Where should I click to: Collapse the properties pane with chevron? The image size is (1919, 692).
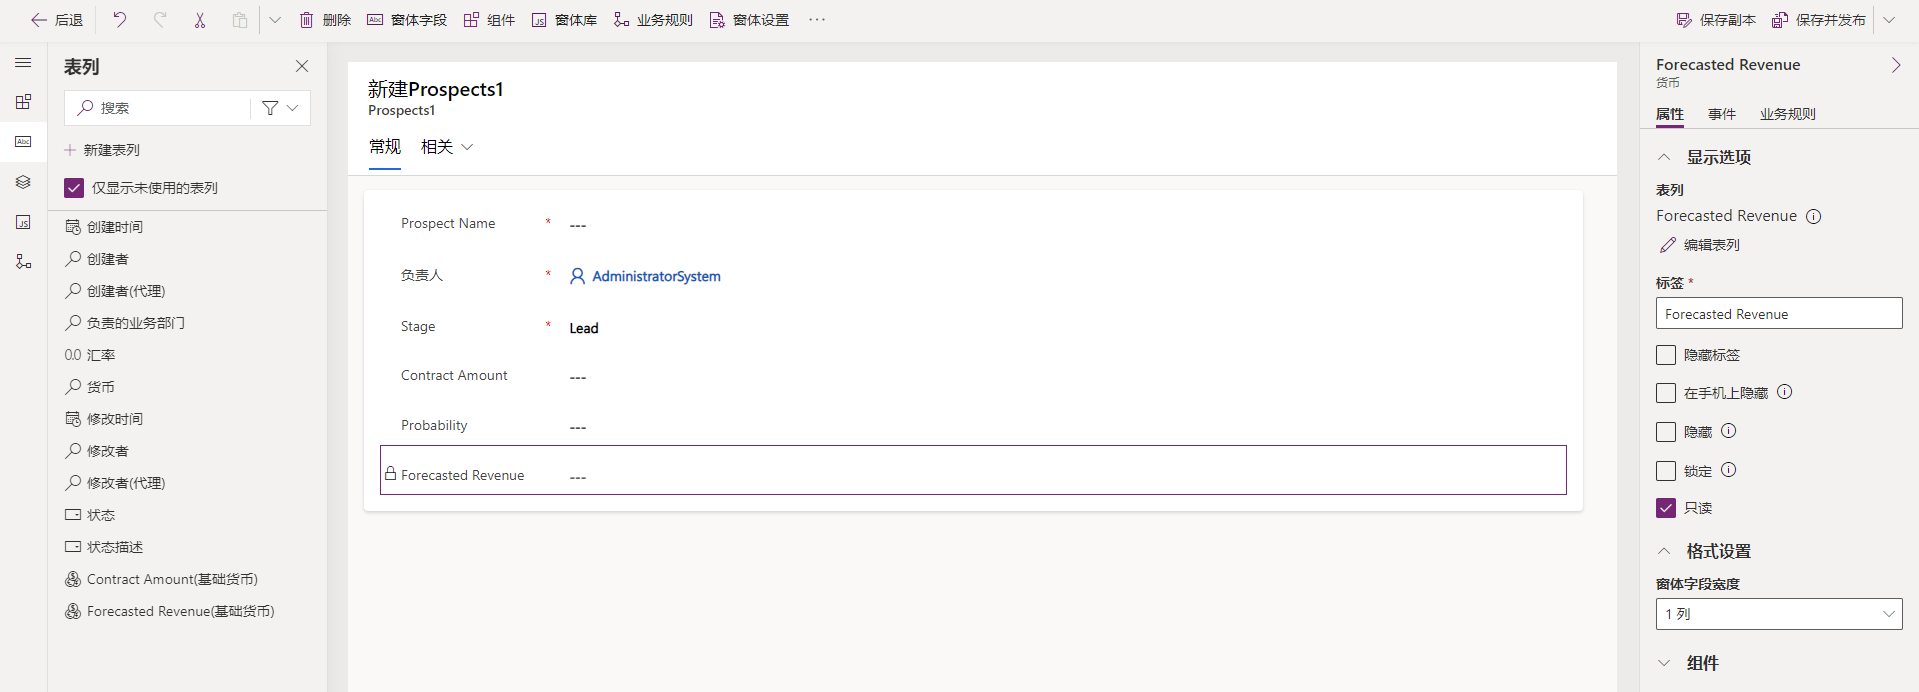(1896, 65)
